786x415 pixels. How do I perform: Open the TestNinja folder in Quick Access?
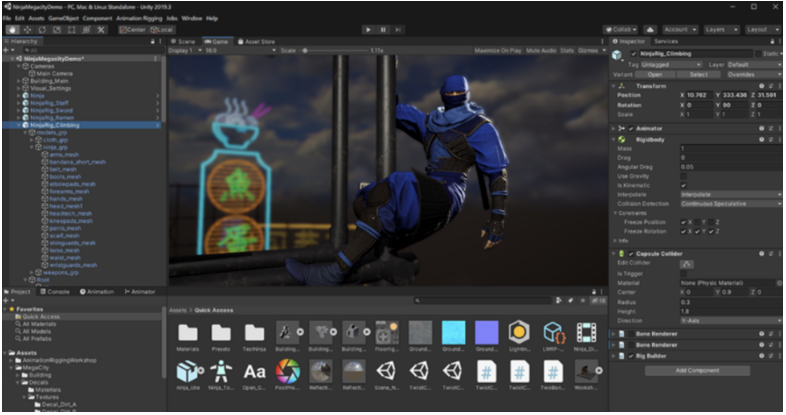click(x=254, y=332)
